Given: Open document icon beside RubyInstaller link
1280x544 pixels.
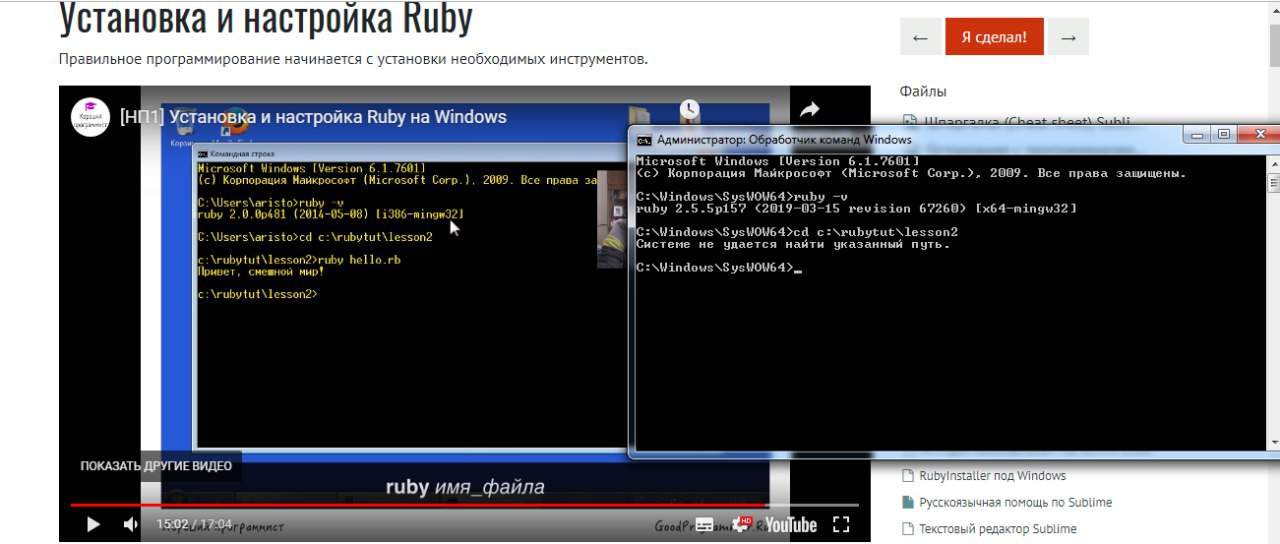Looking at the screenshot, I should coord(908,476).
